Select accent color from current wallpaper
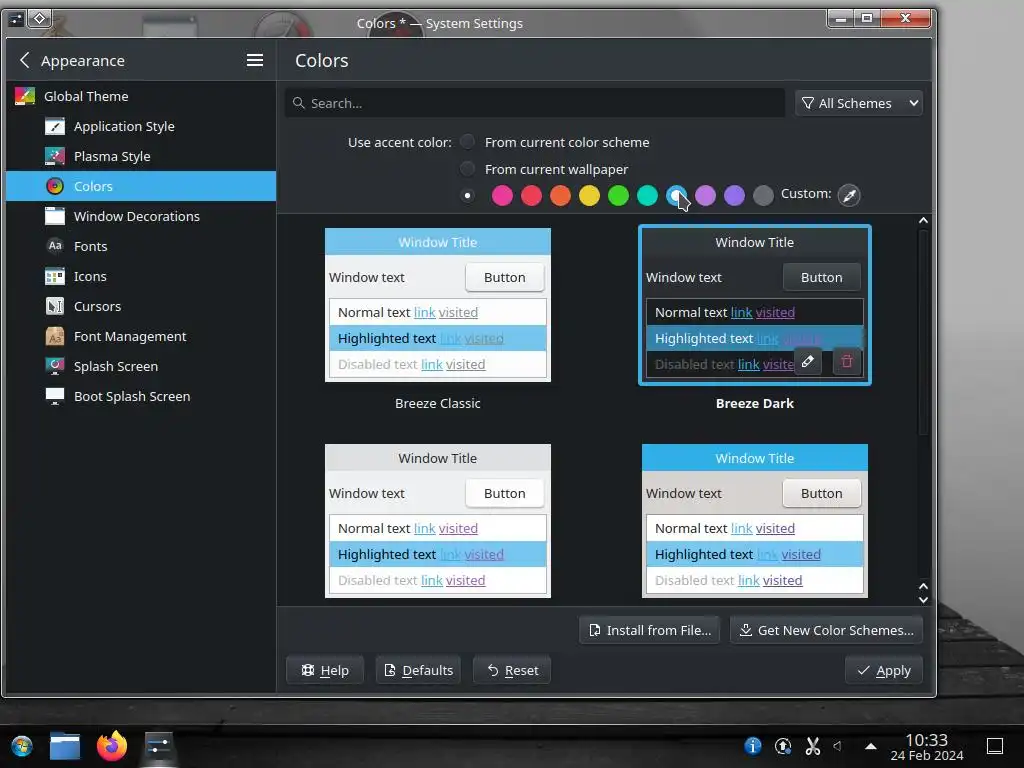 click(x=467, y=169)
